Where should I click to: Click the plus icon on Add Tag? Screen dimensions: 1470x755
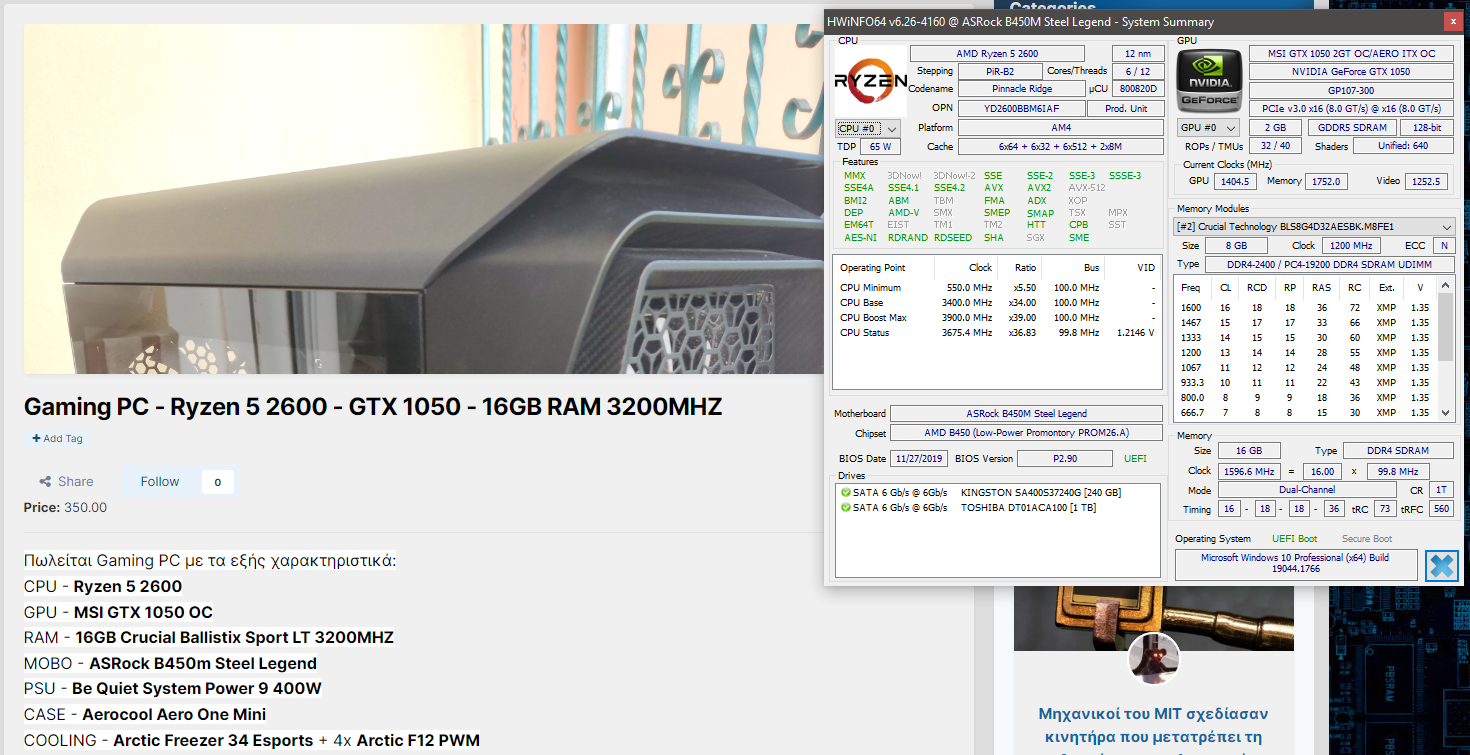[x=36, y=438]
